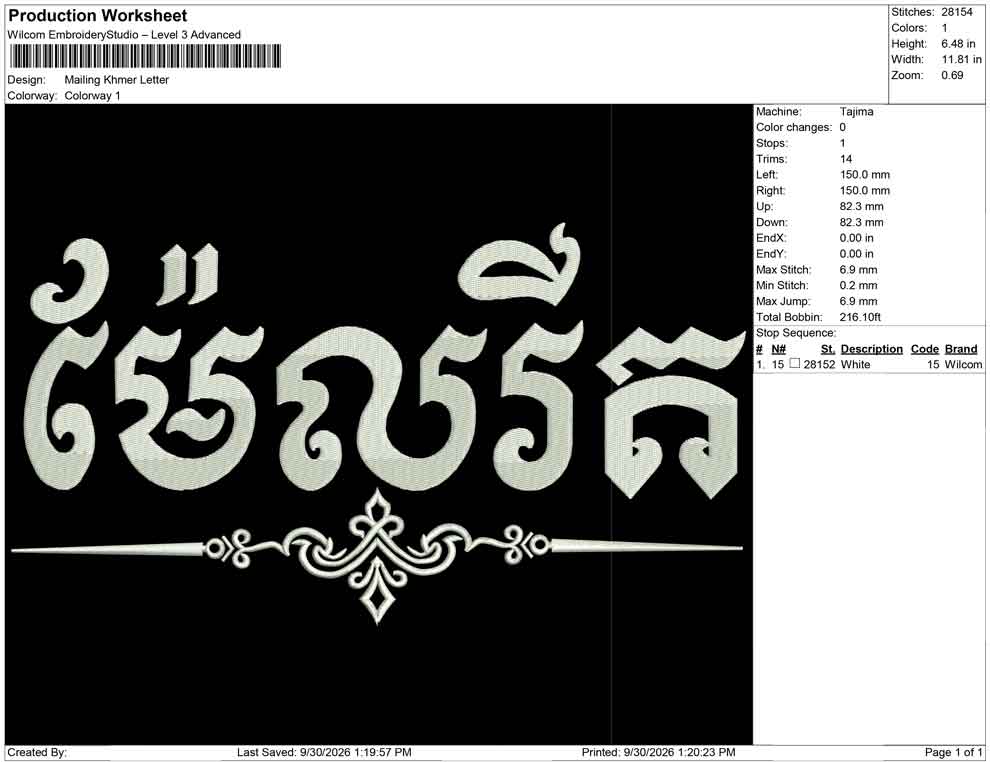This screenshot has height=762, width=990.
Task: Click the Left value '150.0 mm'
Action: (x=865, y=175)
